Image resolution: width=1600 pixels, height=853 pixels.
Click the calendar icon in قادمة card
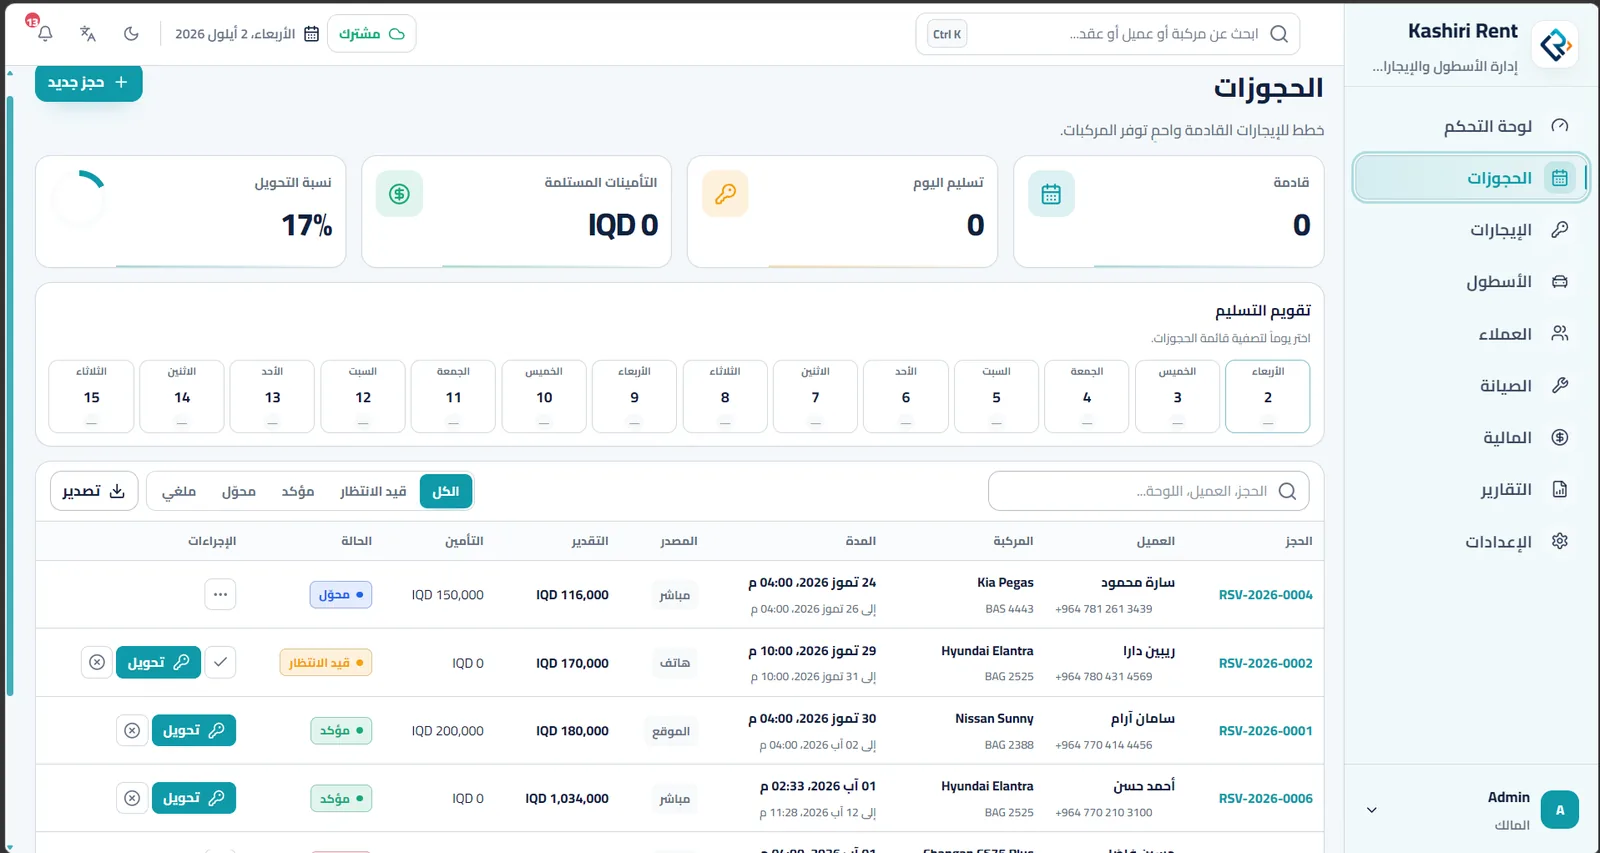[1051, 194]
